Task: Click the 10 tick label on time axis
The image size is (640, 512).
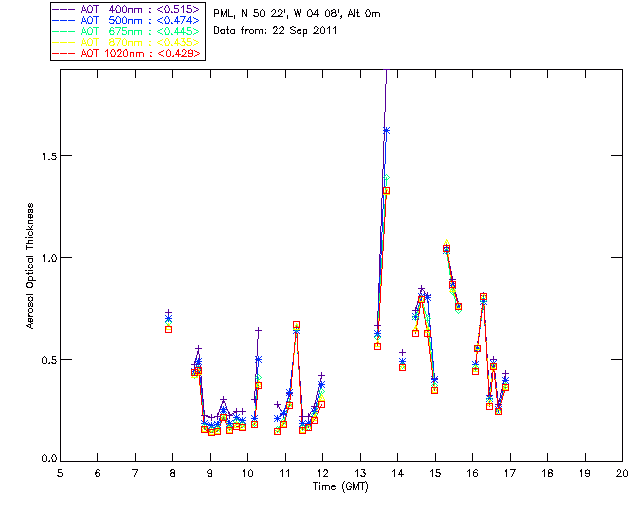Action: tap(247, 472)
